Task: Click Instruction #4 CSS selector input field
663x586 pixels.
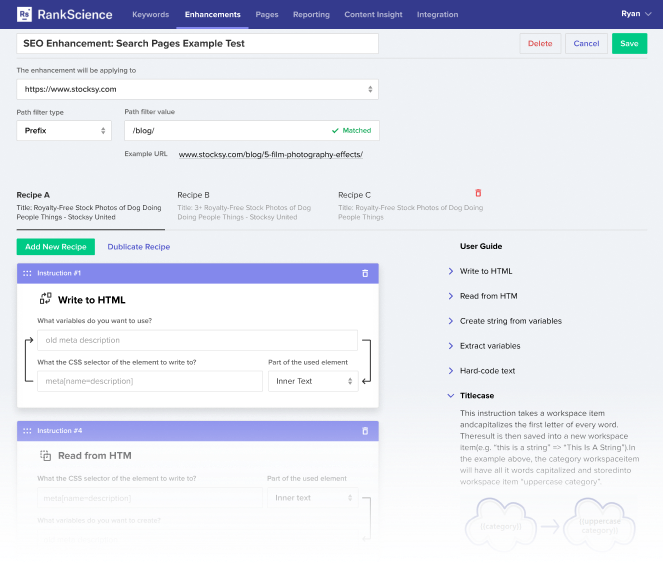Action: click(x=150, y=498)
